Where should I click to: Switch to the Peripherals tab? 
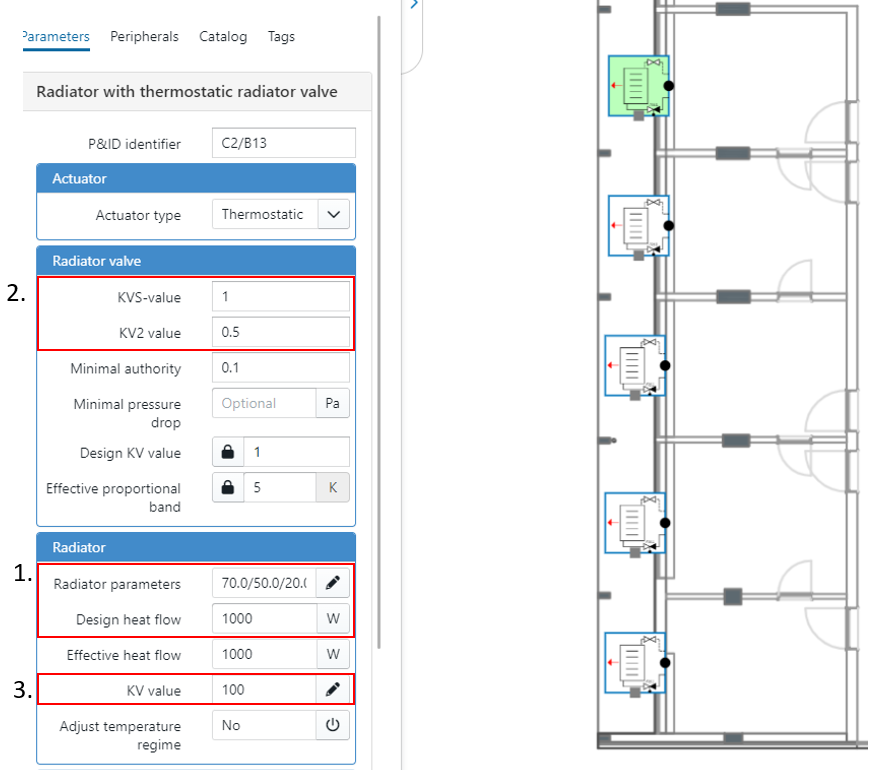[144, 37]
